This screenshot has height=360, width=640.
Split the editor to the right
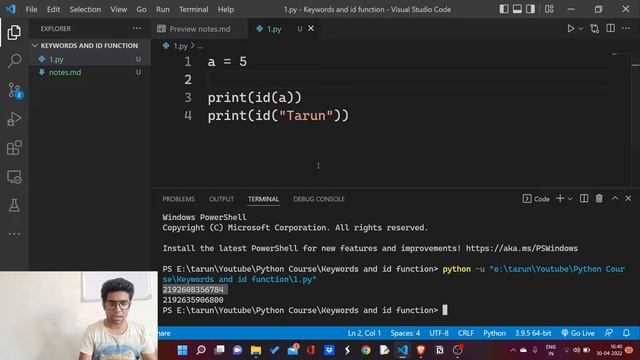pyautogui.click(x=610, y=28)
